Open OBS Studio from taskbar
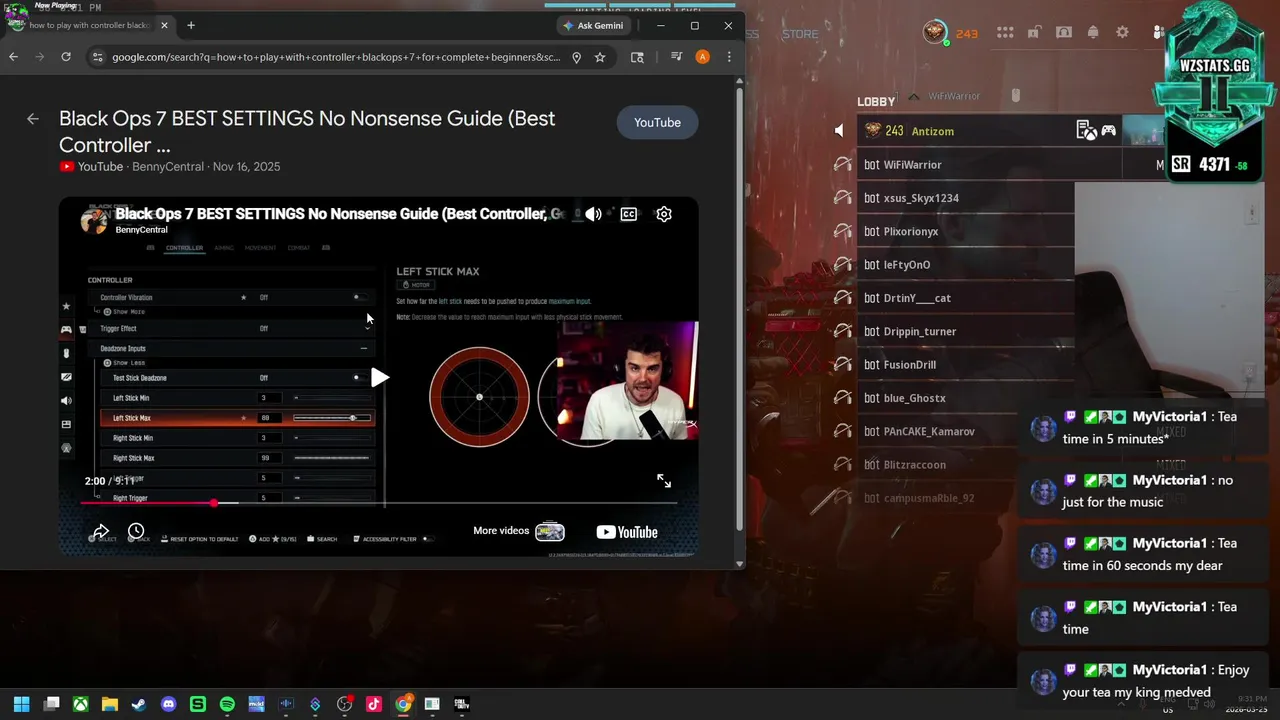This screenshot has height=720, width=1280. pos(345,704)
